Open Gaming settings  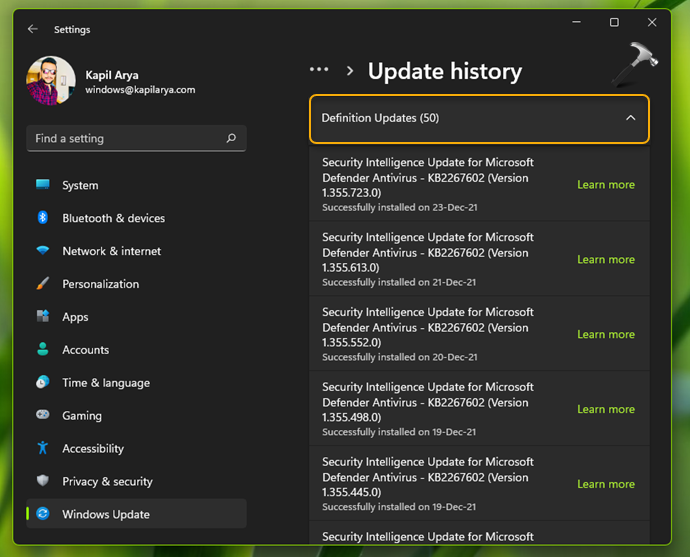pos(81,416)
